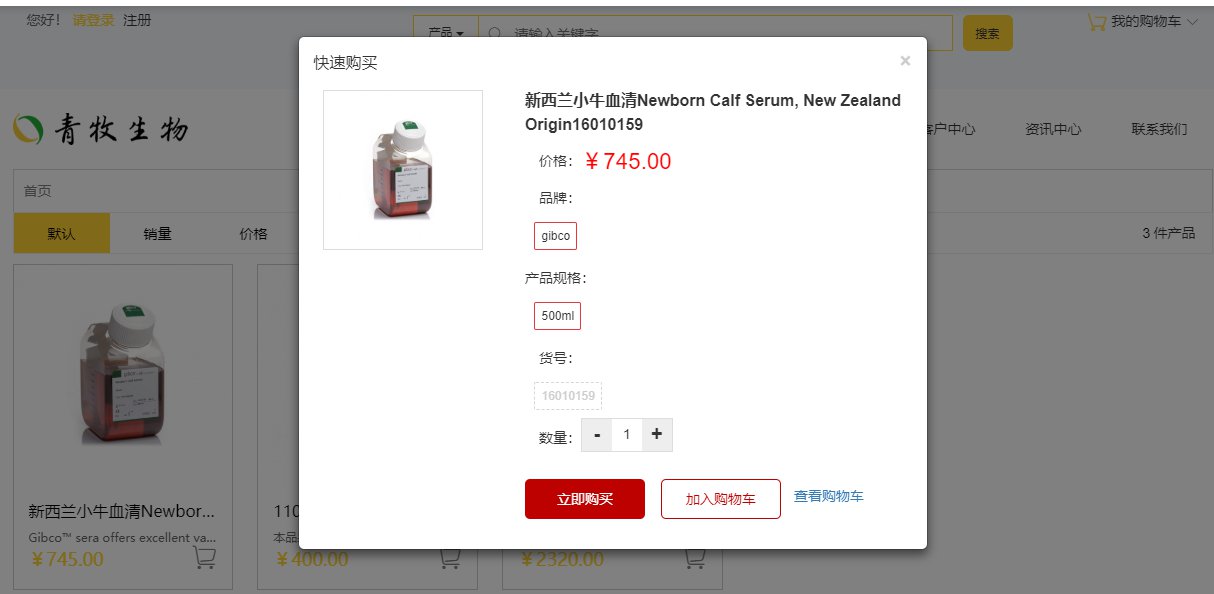
Task: Select the gibco brand option
Action: pyautogui.click(x=555, y=236)
